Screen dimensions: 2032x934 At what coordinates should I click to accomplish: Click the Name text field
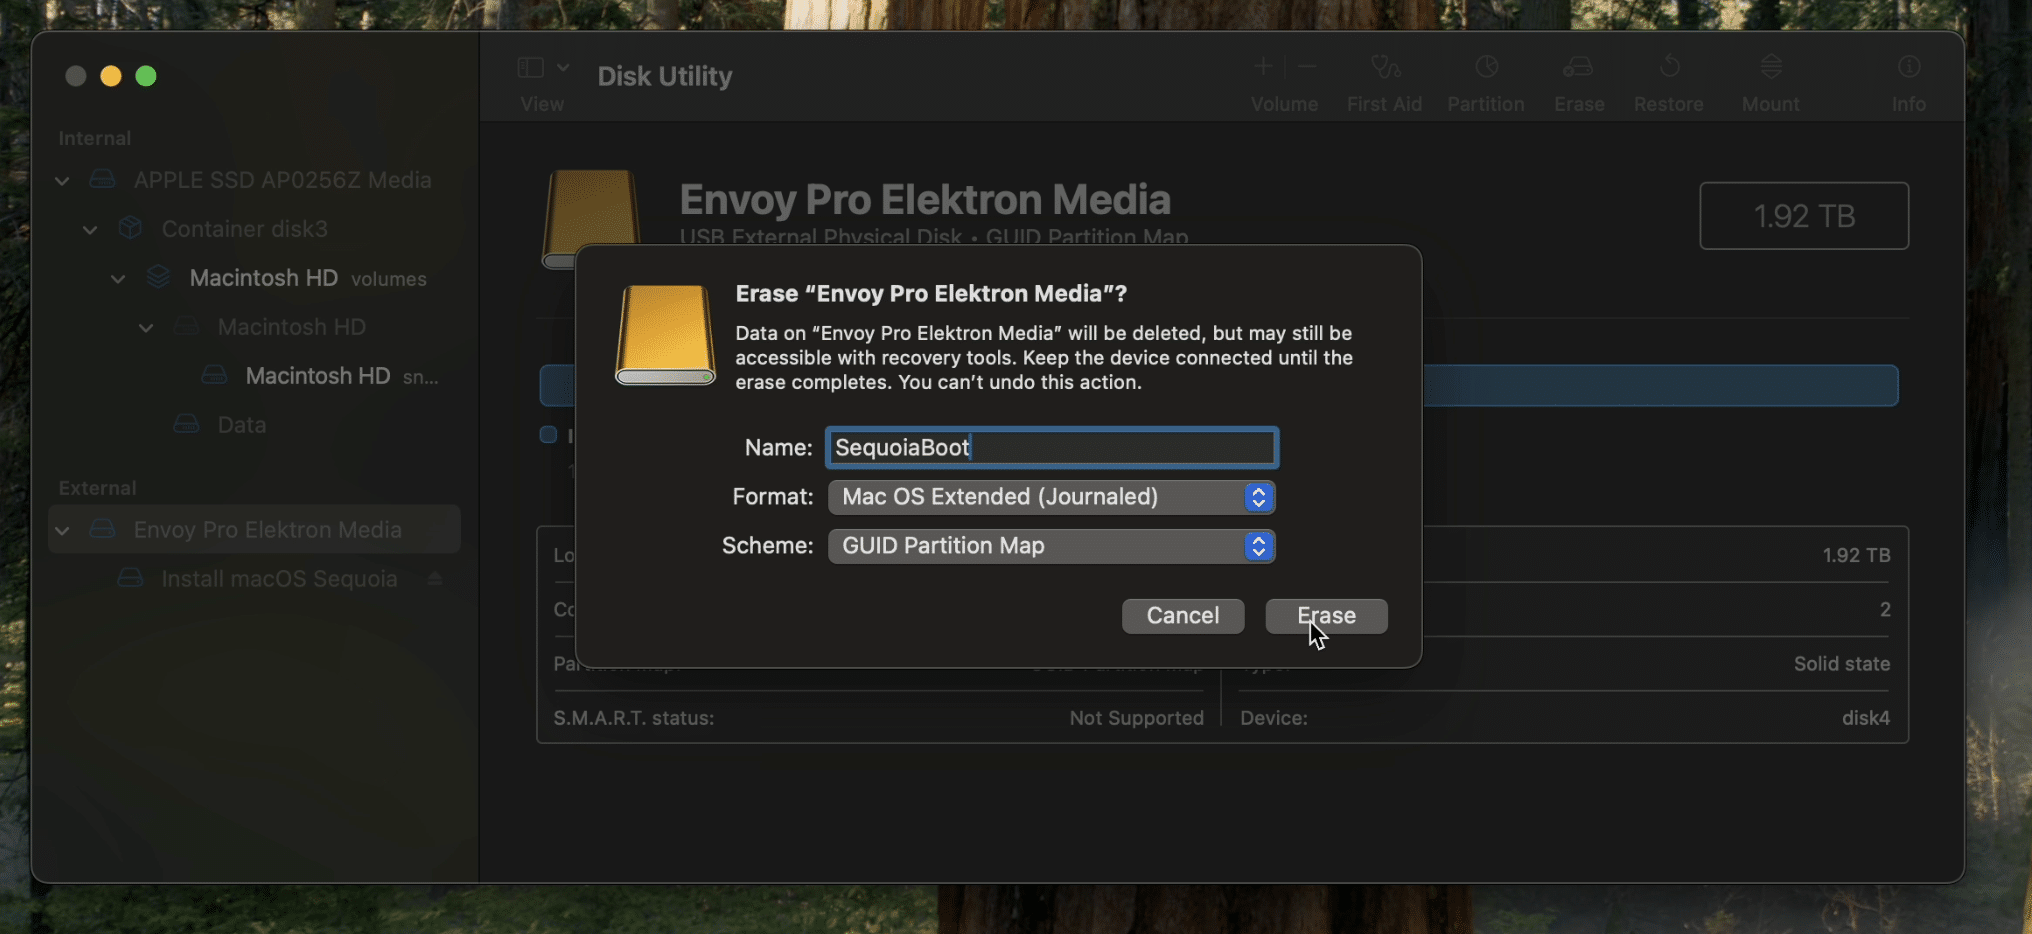1051,447
